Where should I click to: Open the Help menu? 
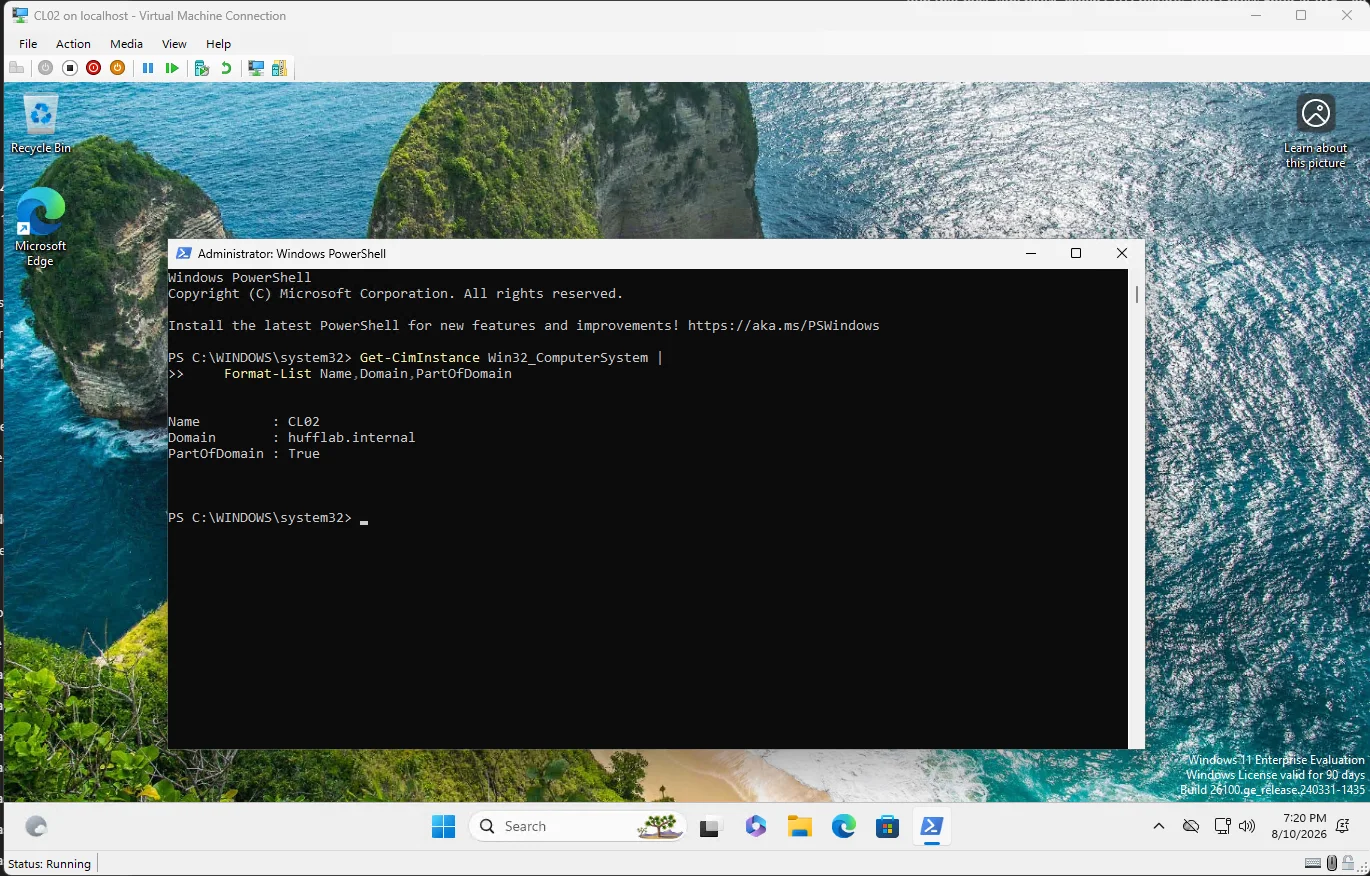[218, 44]
